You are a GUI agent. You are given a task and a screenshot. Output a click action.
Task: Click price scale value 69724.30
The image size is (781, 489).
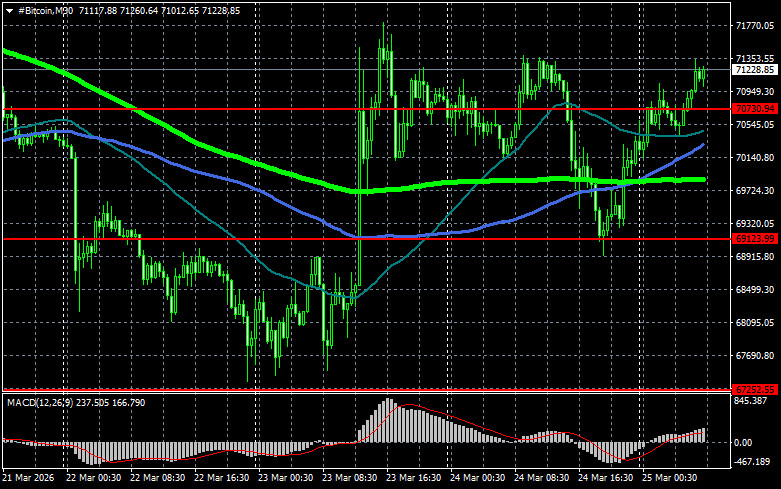[755, 191]
